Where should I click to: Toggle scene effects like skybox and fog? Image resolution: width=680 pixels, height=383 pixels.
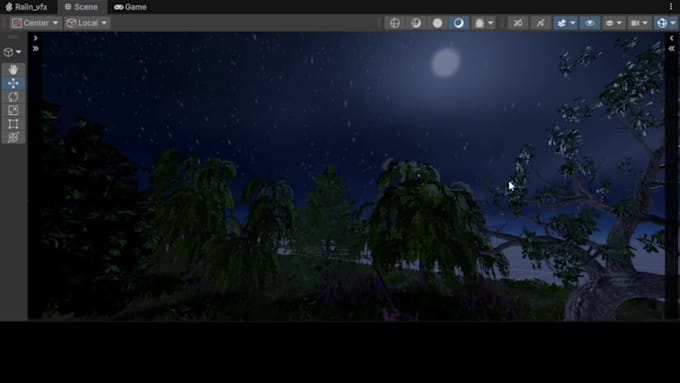coord(562,23)
